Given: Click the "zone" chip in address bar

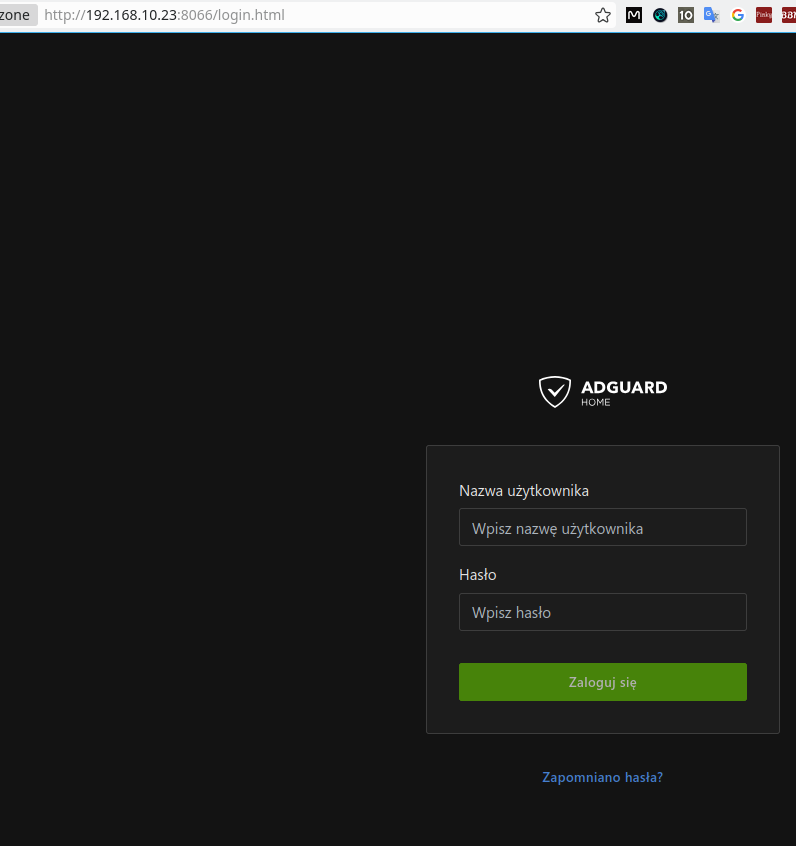Looking at the screenshot, I should click(x=17, y=15).
